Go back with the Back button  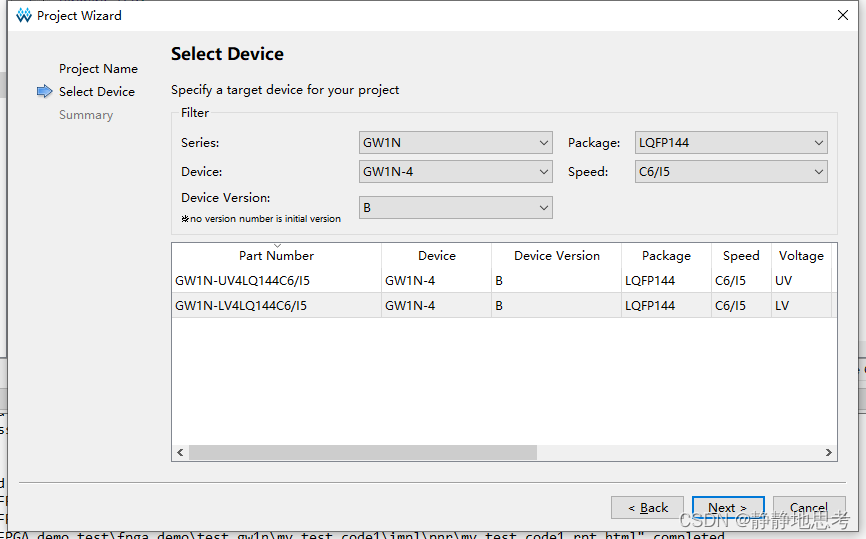pos(647,508)
